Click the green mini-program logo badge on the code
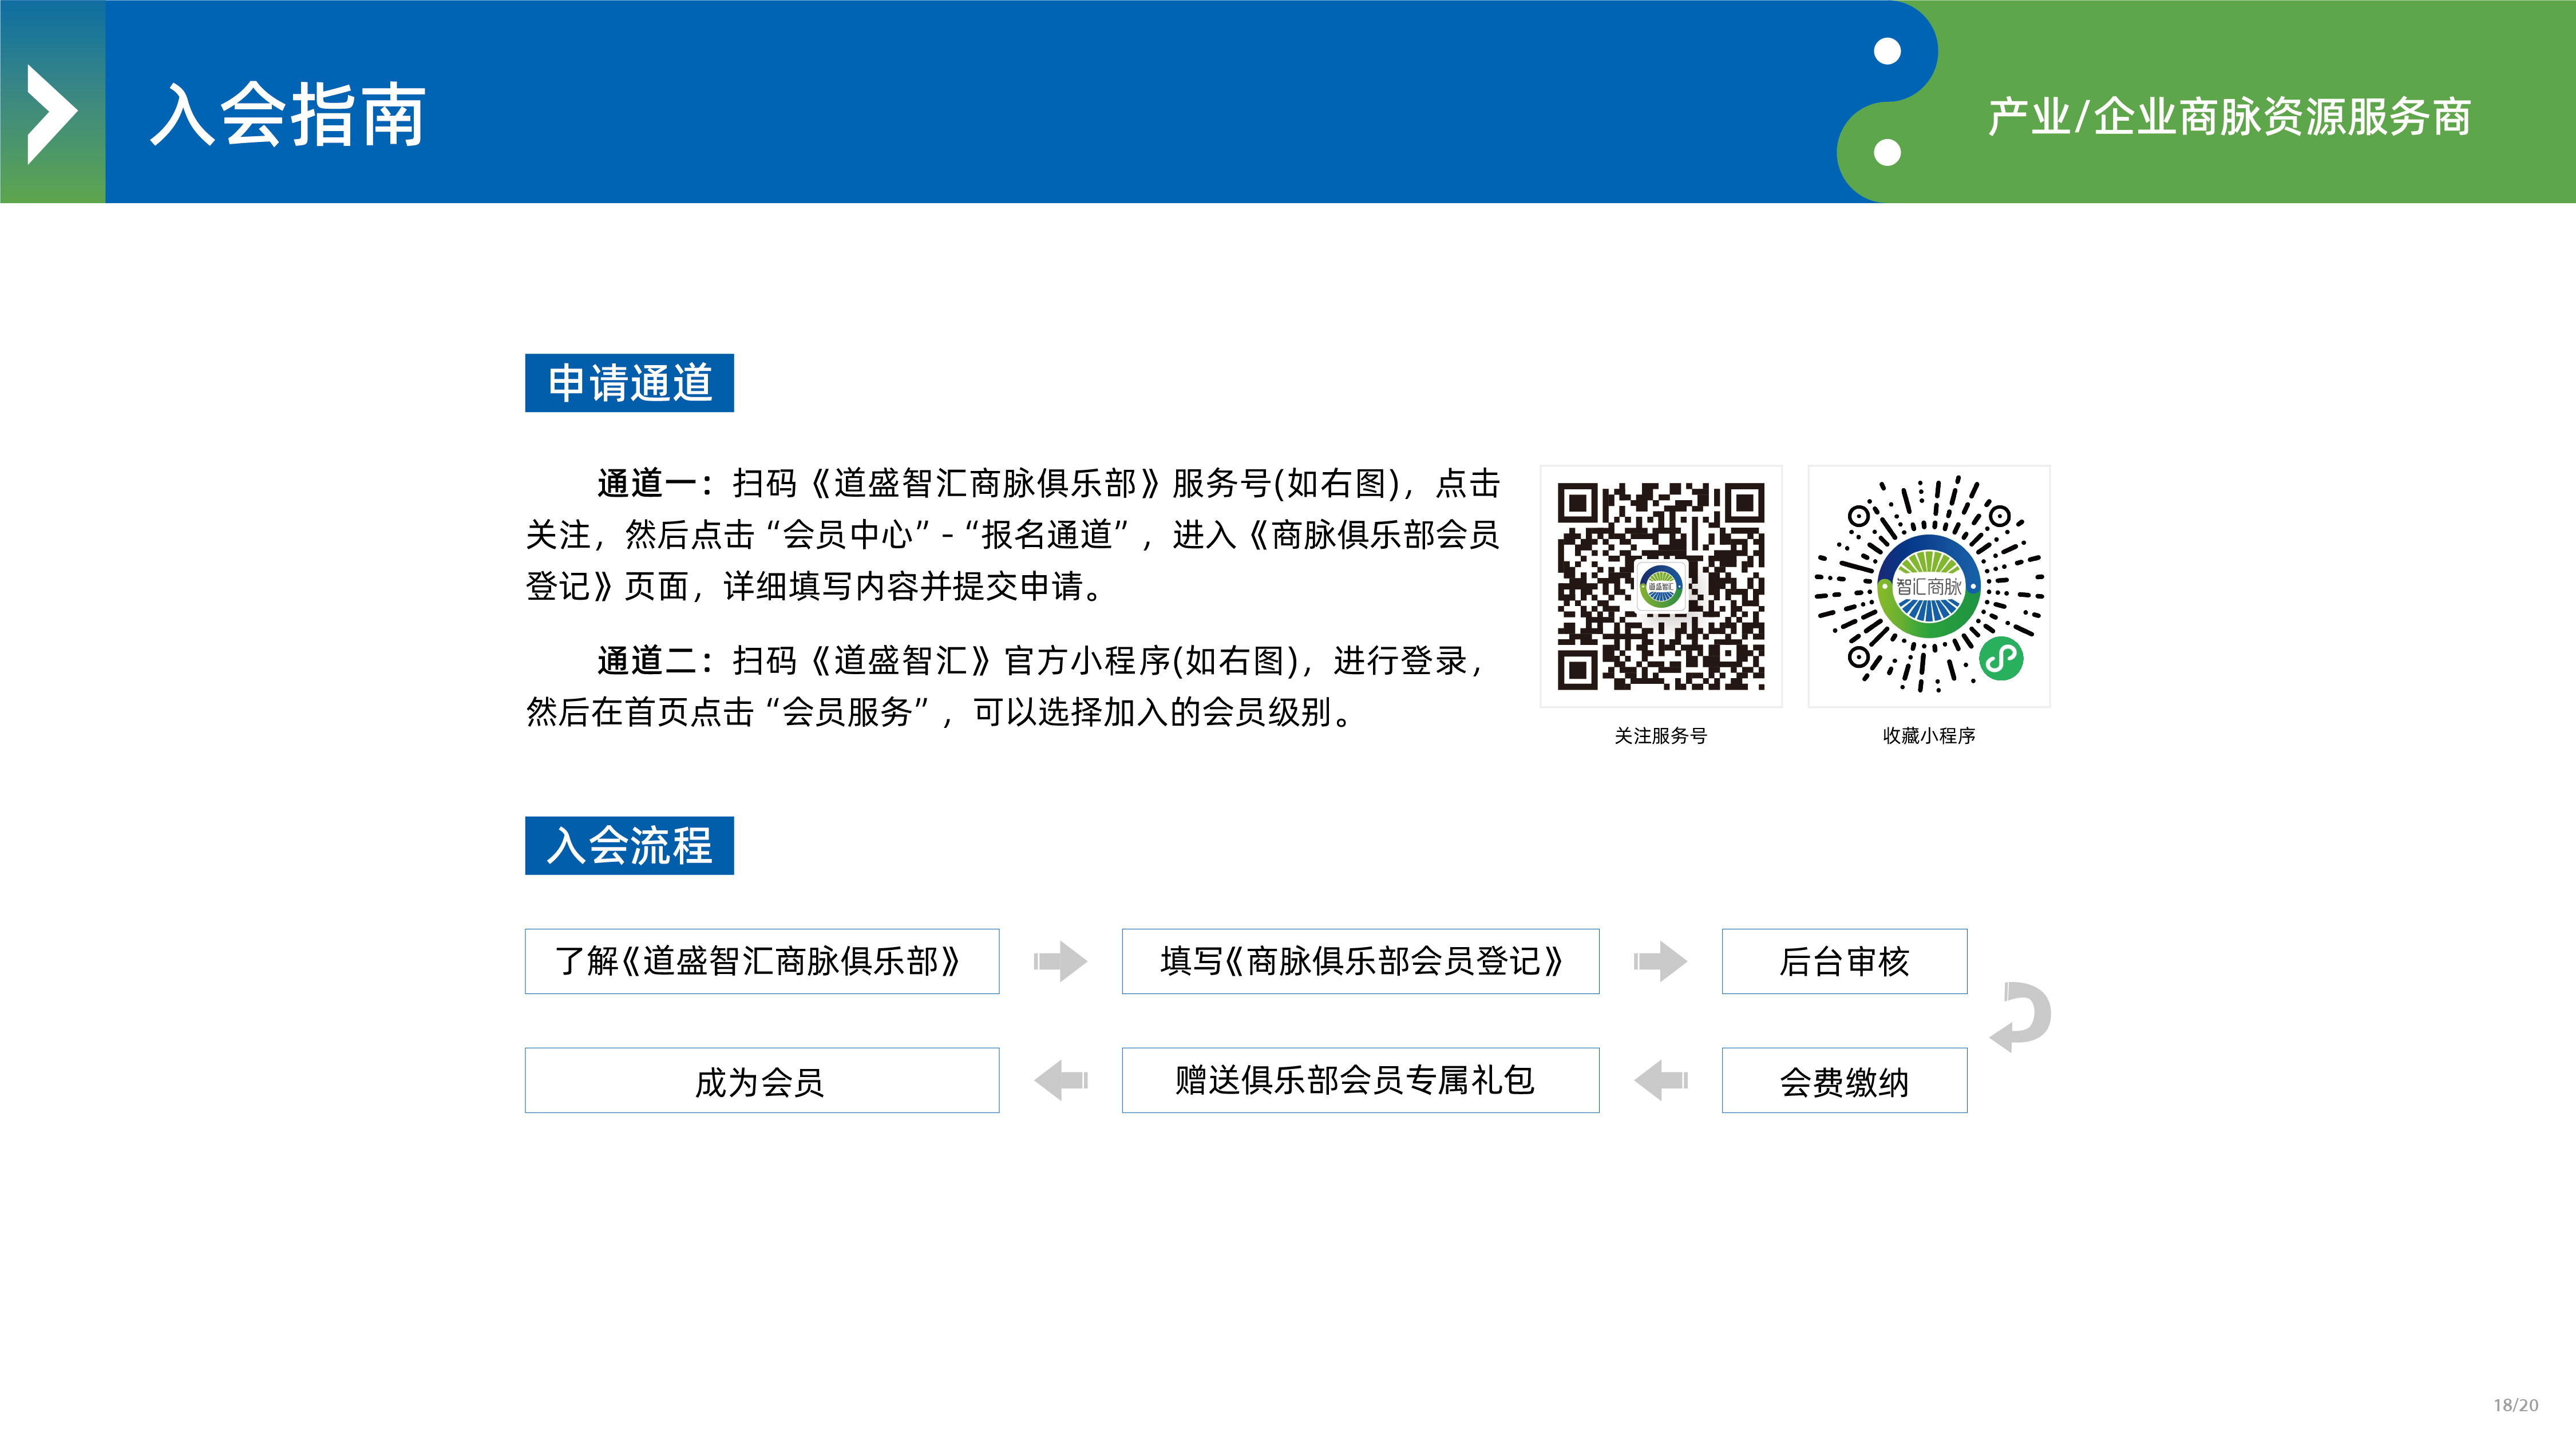This screenshot has height=1449, width=2576. click(x=2001, y=658)
